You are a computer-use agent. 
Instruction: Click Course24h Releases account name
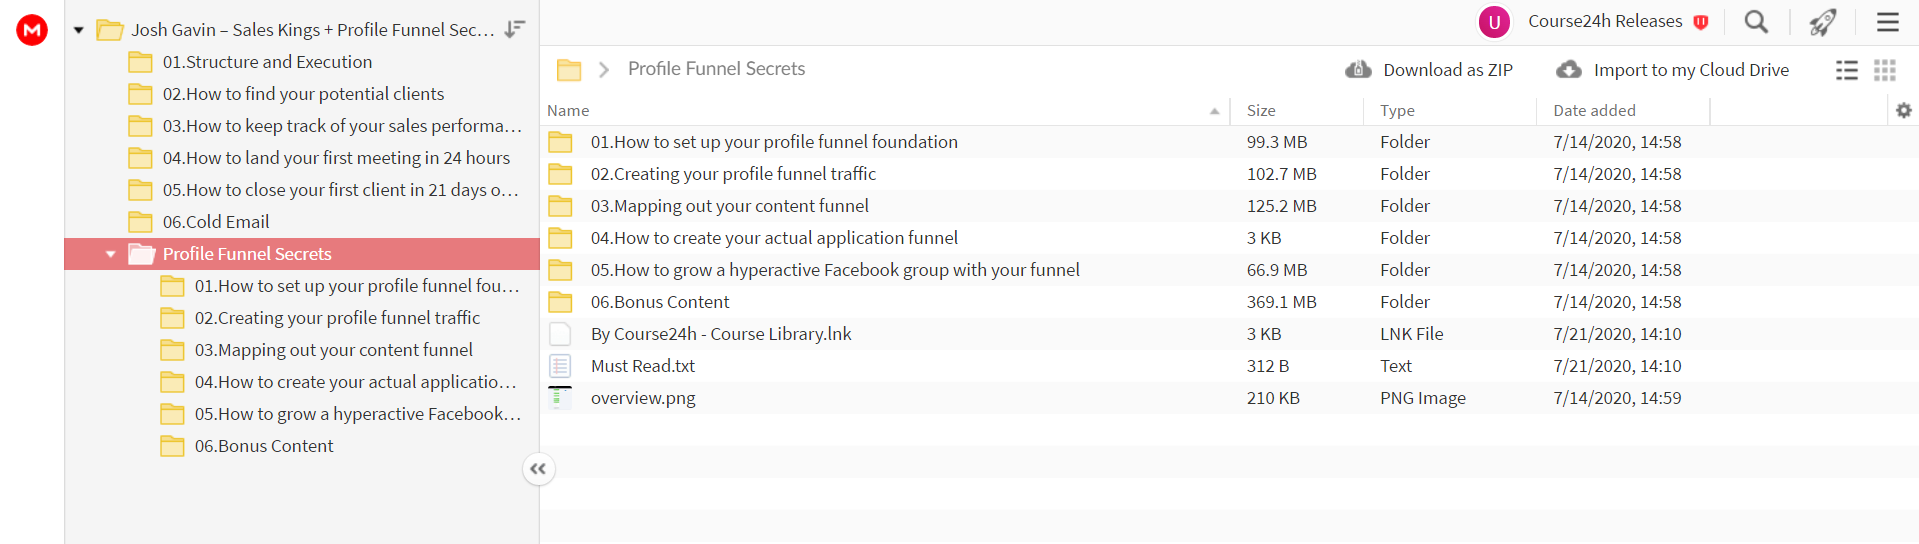[x=1605, y=21]
